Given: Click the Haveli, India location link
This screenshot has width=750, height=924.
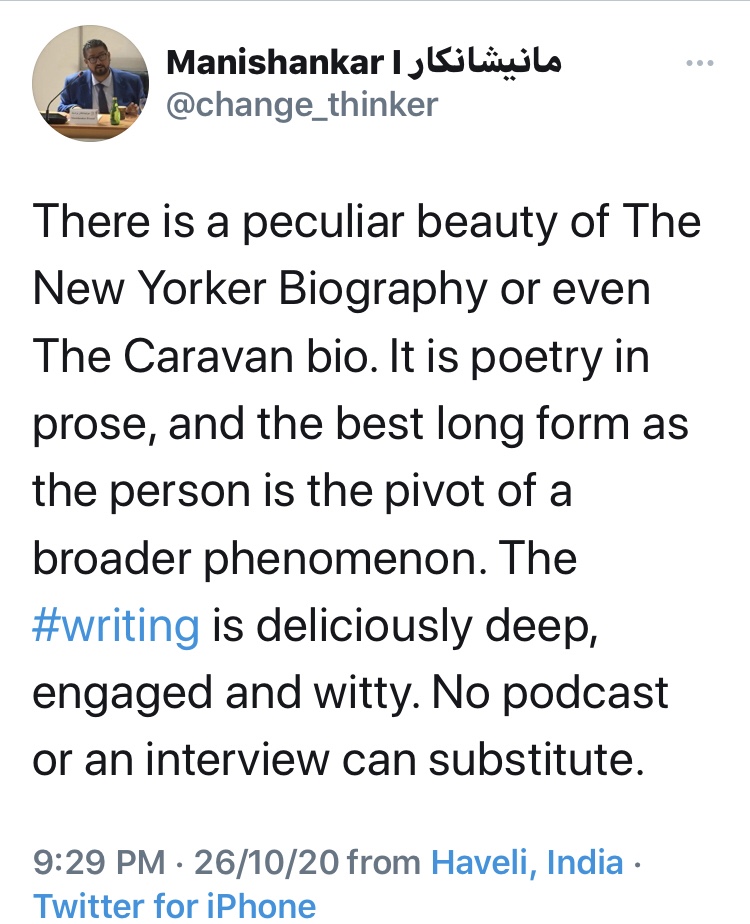Looking at the screenshot, I should [527, 862].
